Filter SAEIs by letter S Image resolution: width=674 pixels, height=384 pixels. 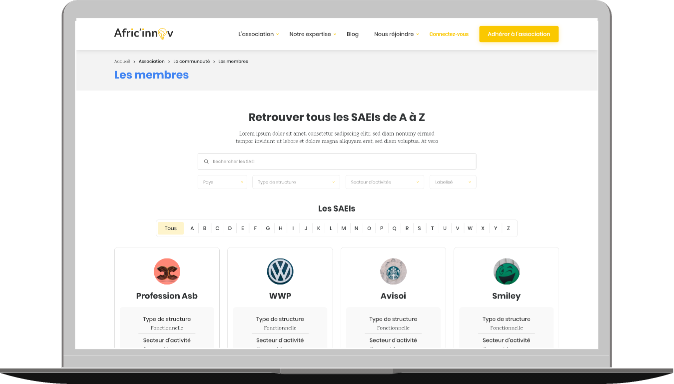[x=420, y=228]
